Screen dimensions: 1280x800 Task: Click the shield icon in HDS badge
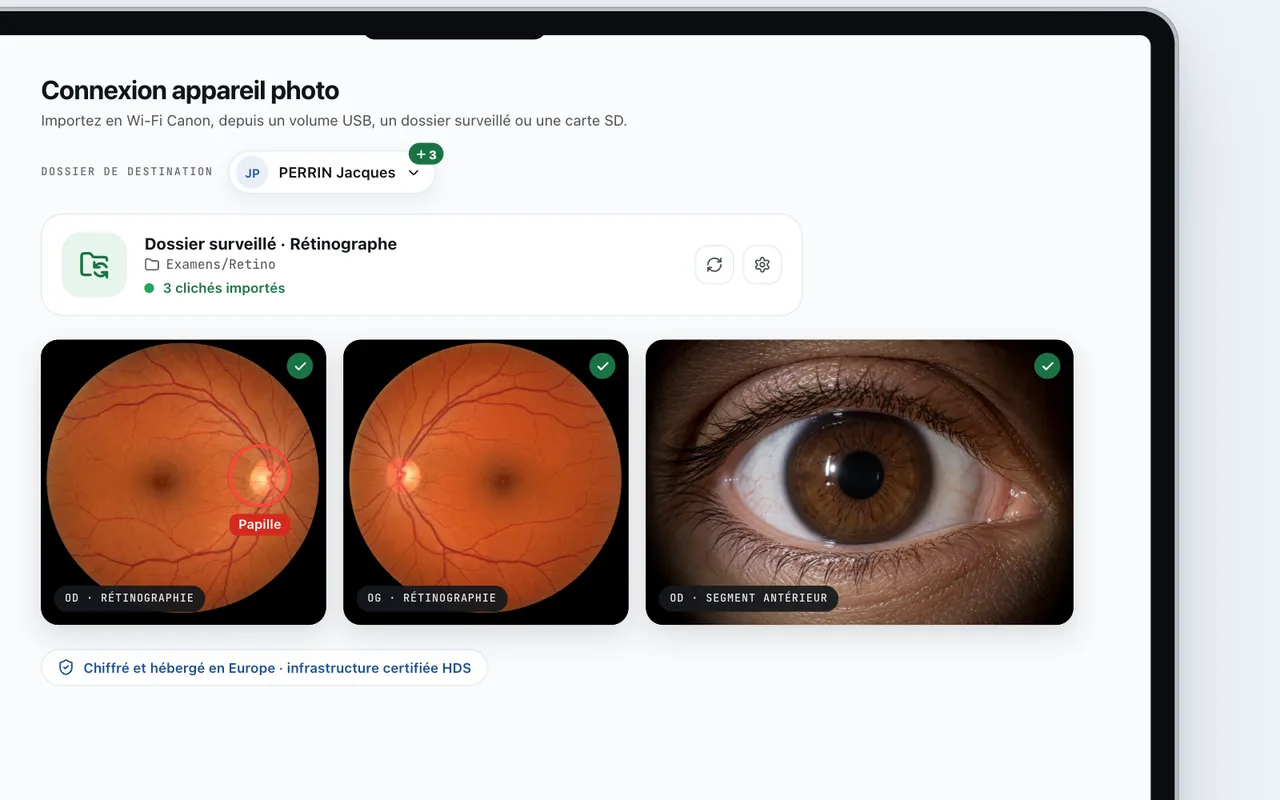click(66, 668)
